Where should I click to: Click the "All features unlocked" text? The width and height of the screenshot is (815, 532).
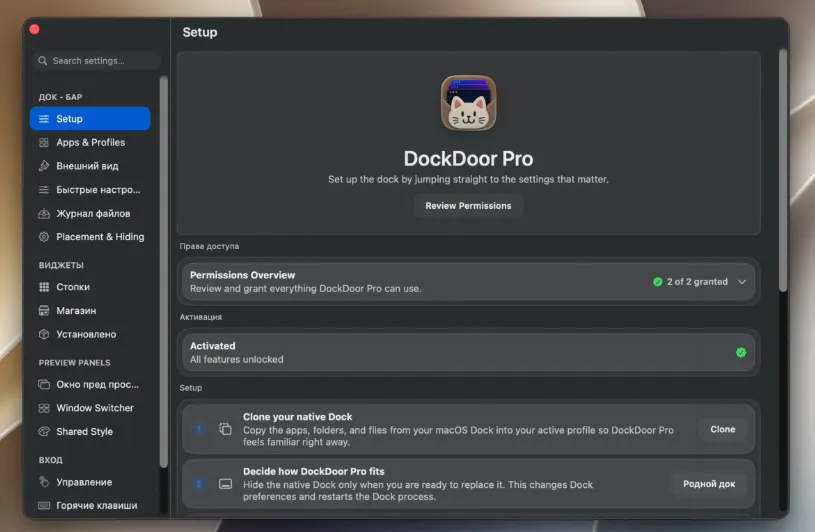tap(236, 360)
